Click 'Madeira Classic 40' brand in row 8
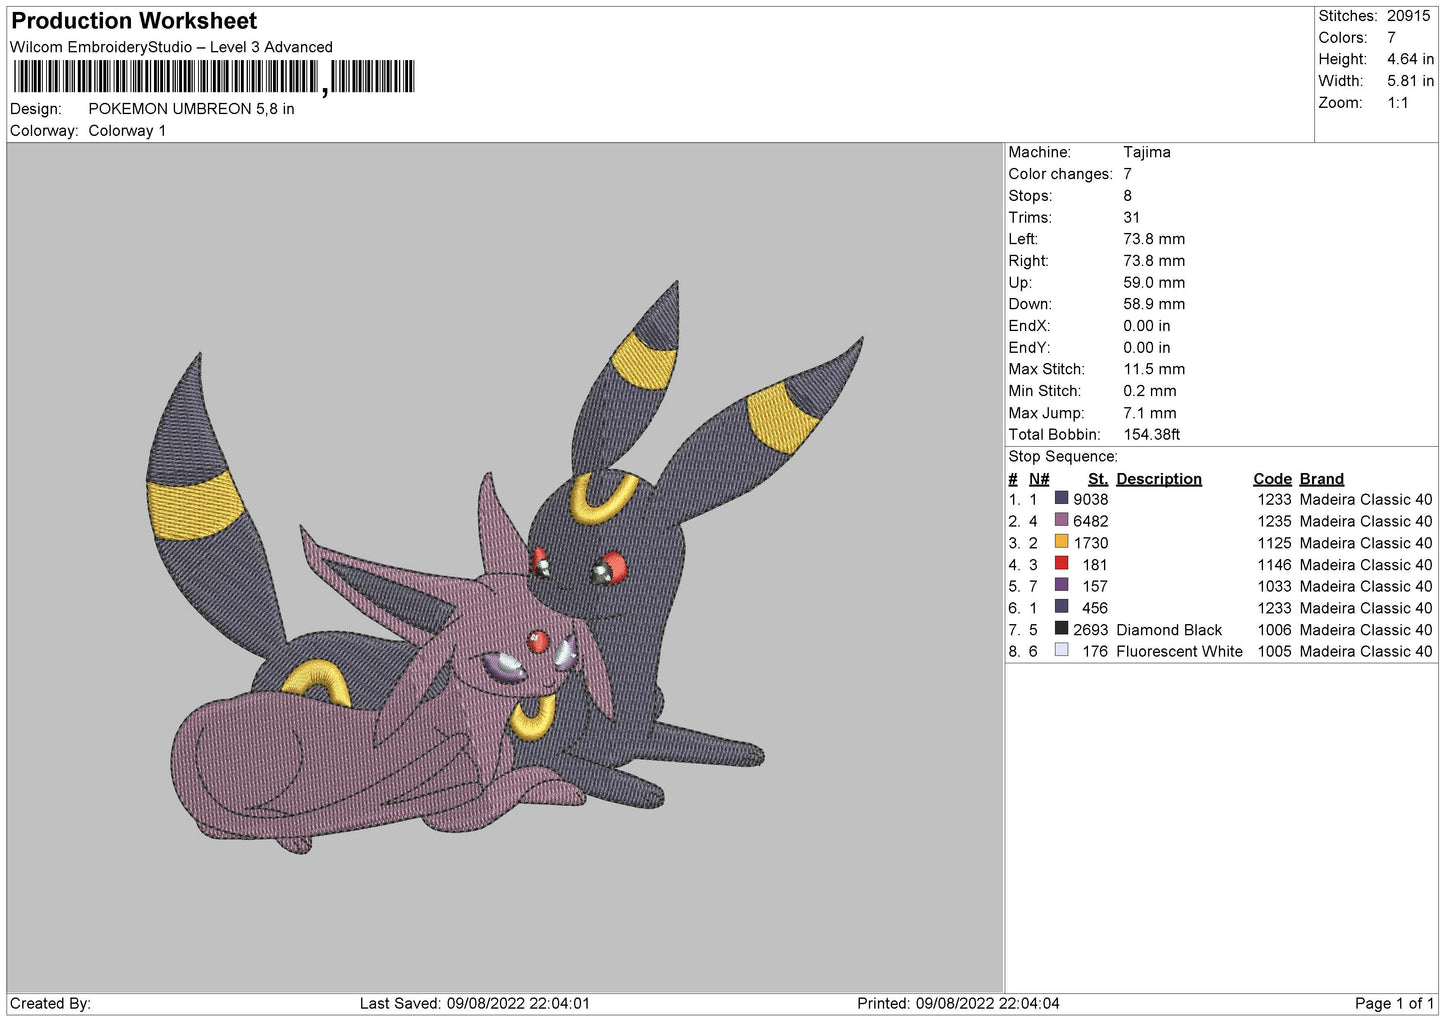 pyautogui.click(x=1366, y=651)
